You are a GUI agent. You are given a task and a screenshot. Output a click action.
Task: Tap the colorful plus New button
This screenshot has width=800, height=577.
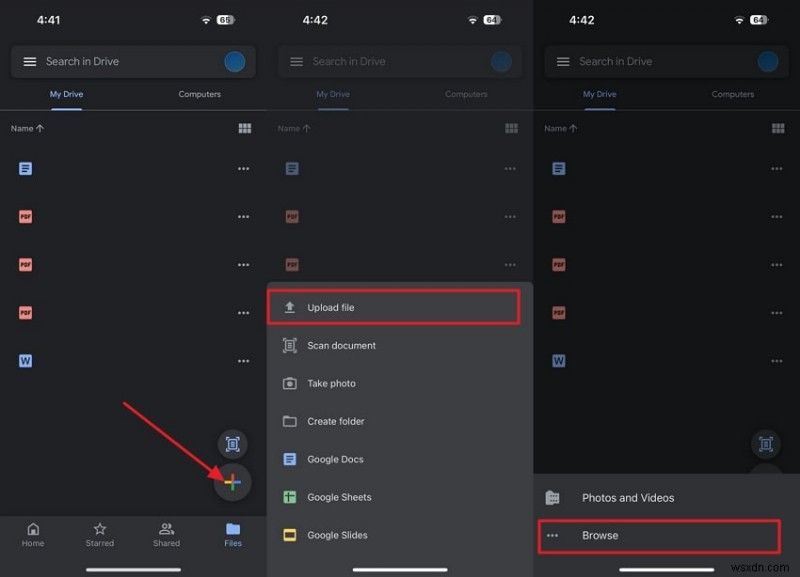[233, 482]
